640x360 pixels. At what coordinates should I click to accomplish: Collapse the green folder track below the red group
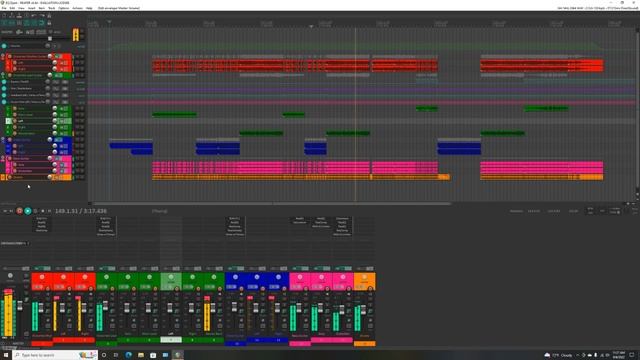[2, 75]
